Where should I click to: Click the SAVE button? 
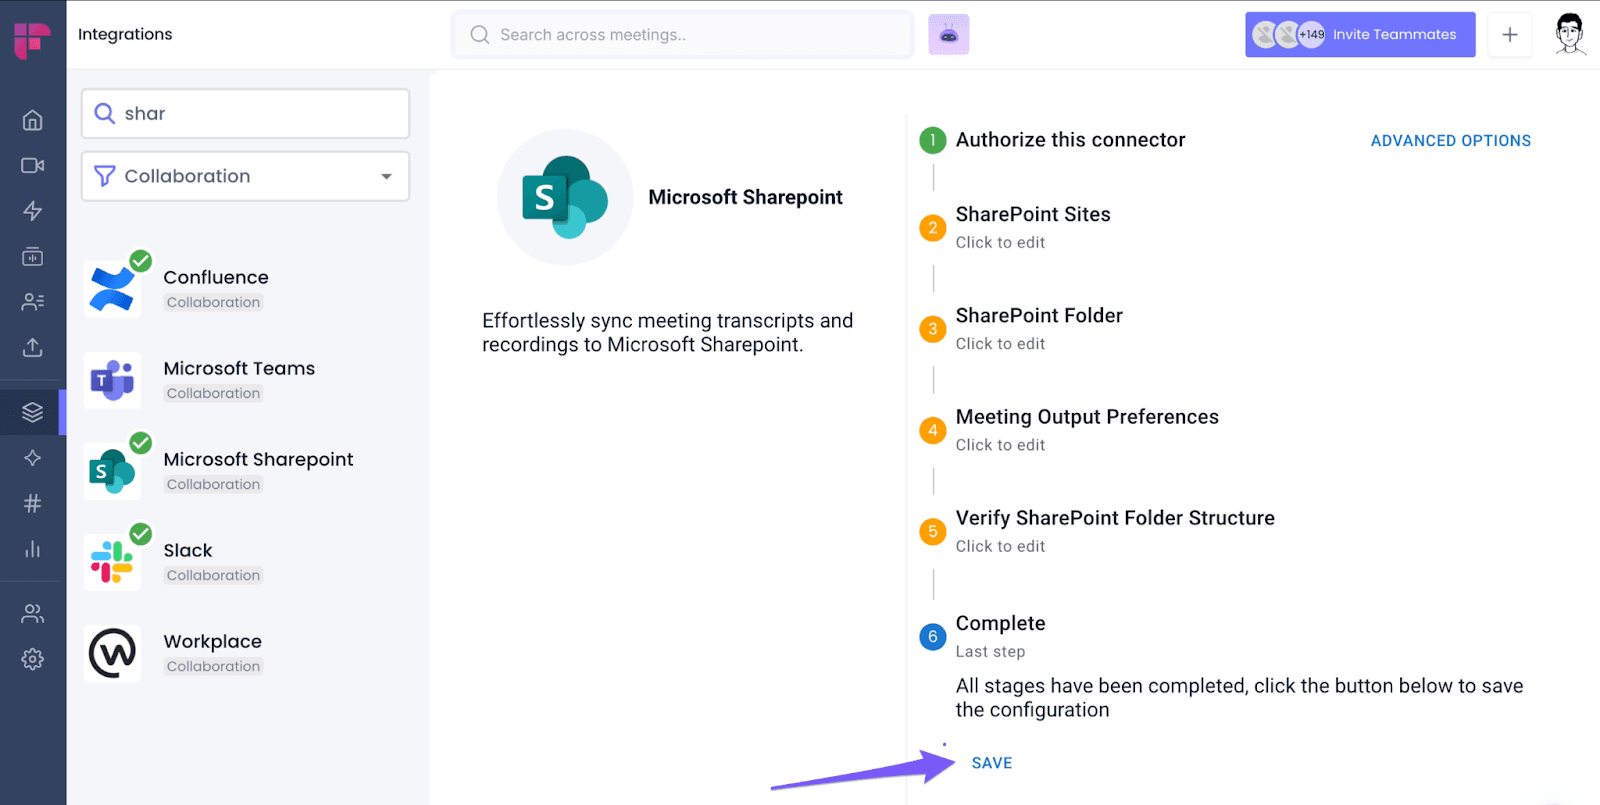click(x=992, y=763)
